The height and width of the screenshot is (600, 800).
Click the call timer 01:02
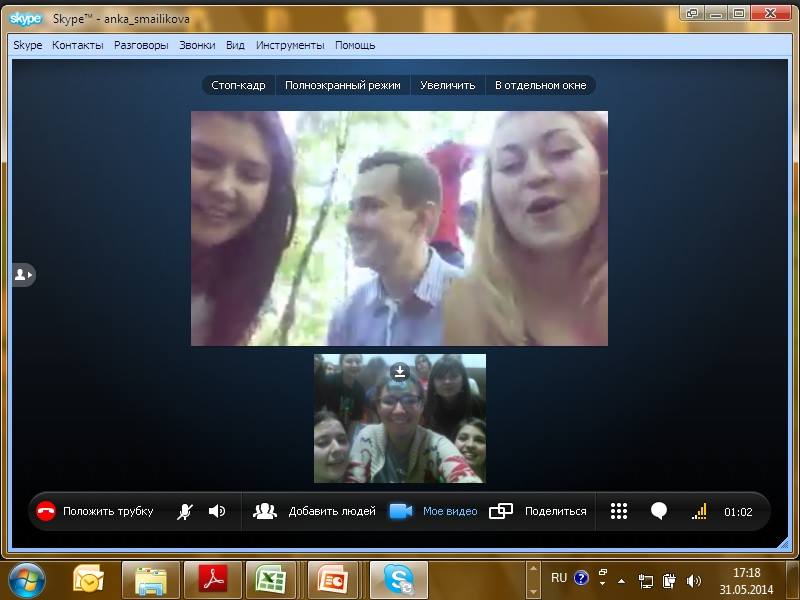pos(738,512)
